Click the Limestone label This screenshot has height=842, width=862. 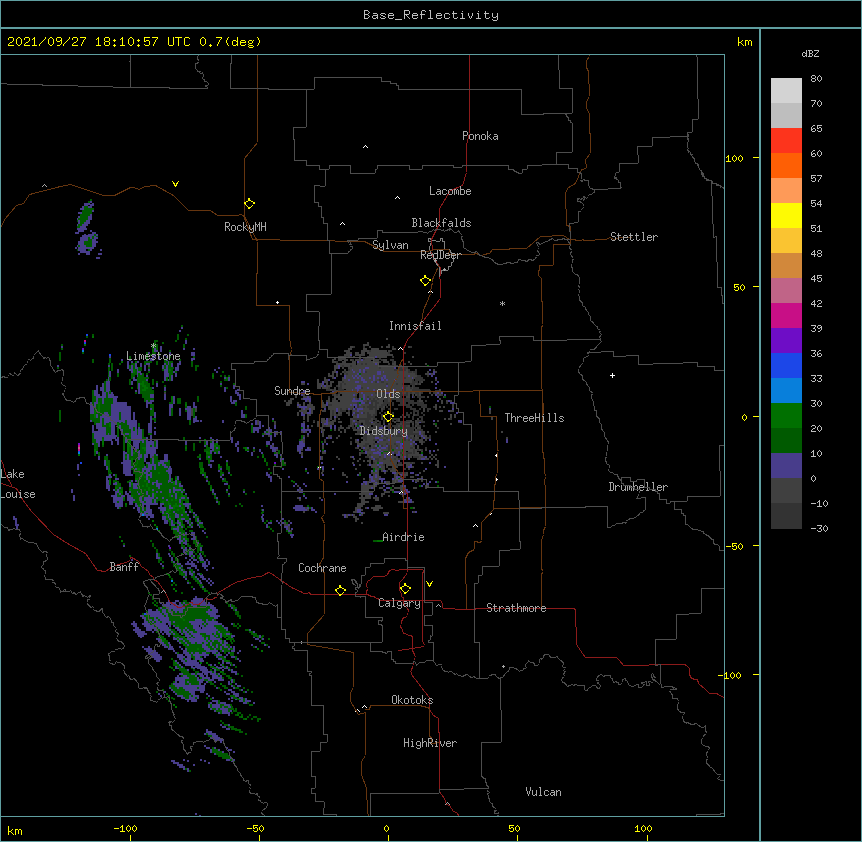153,356
